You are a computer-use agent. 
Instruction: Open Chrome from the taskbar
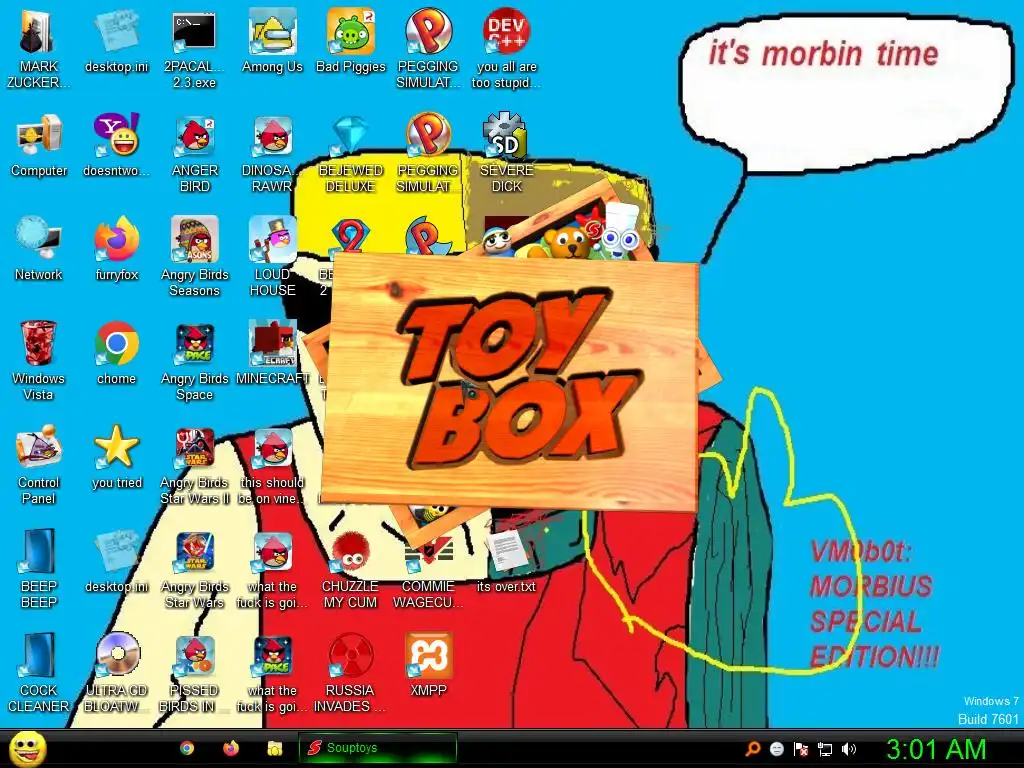(x=187, y=748)
